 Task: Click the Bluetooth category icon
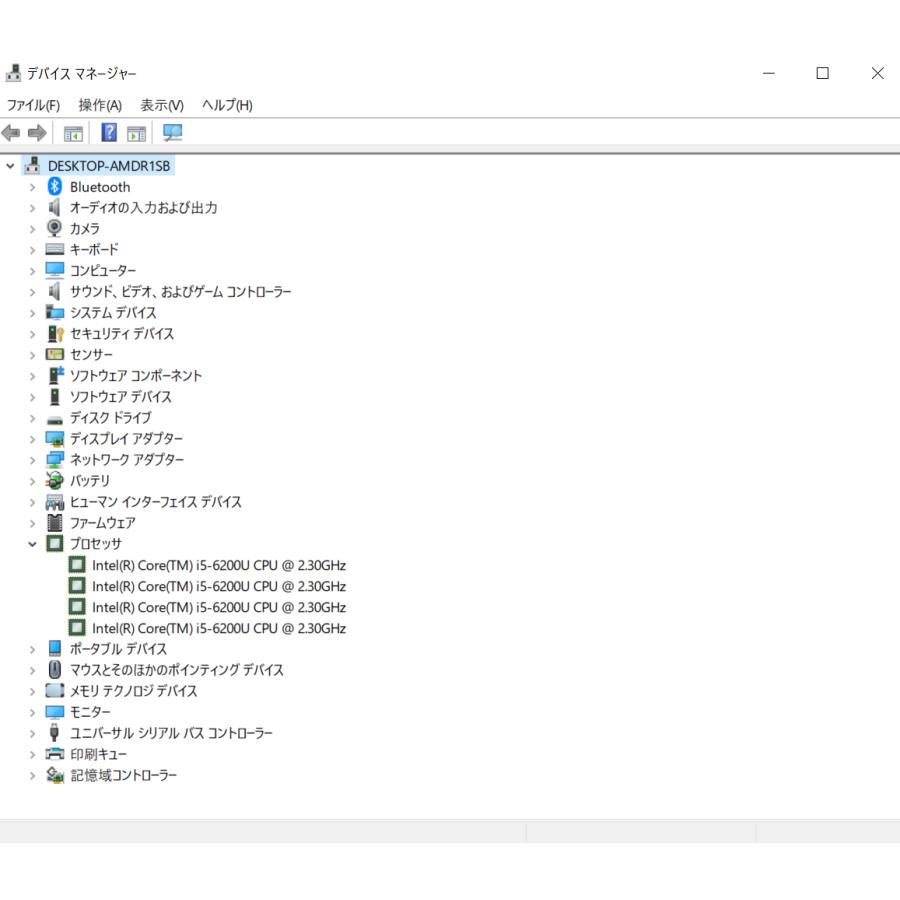pos(55,187)
